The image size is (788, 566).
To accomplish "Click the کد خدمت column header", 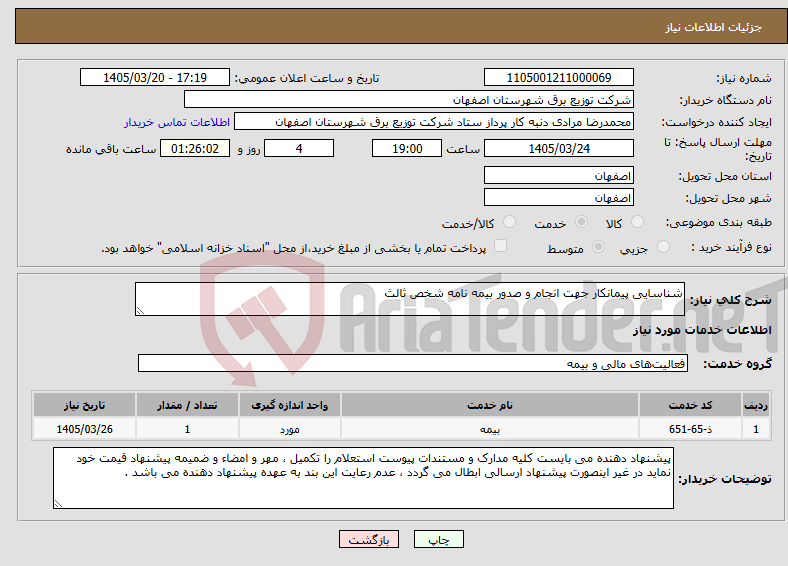I will (691, 405).
